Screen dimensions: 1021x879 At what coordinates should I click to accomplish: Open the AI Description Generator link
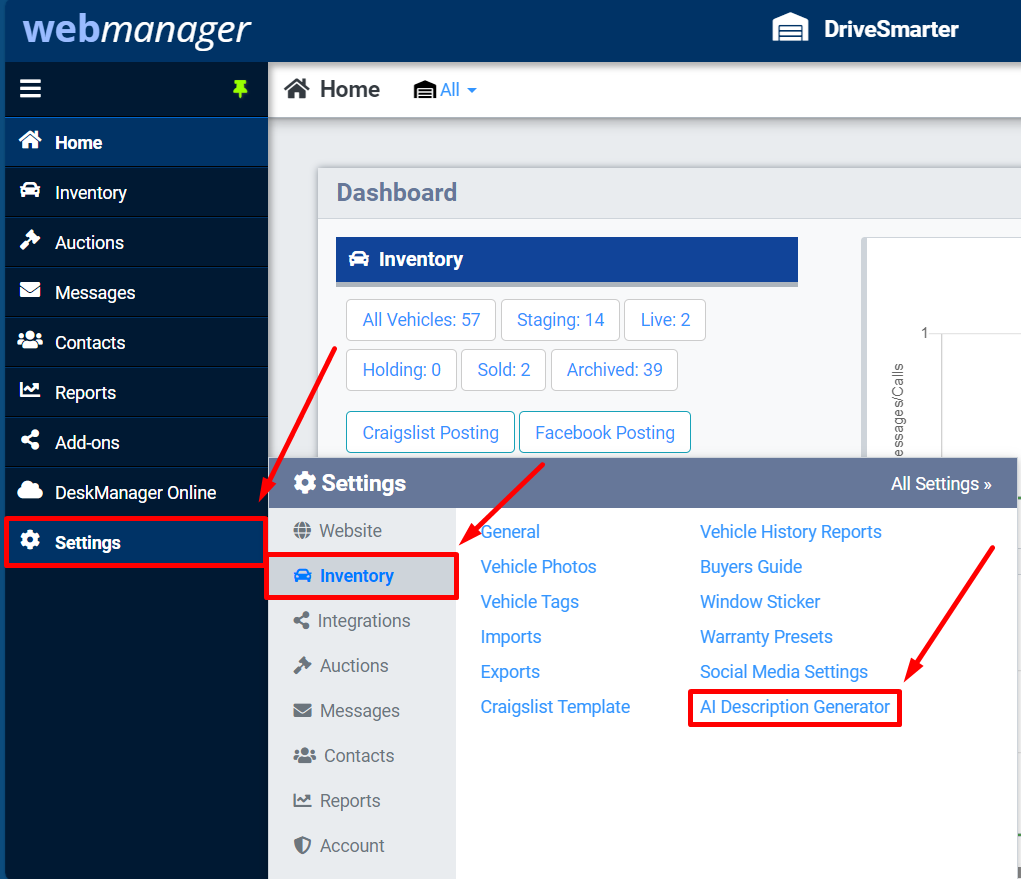[x=793, y=707]
